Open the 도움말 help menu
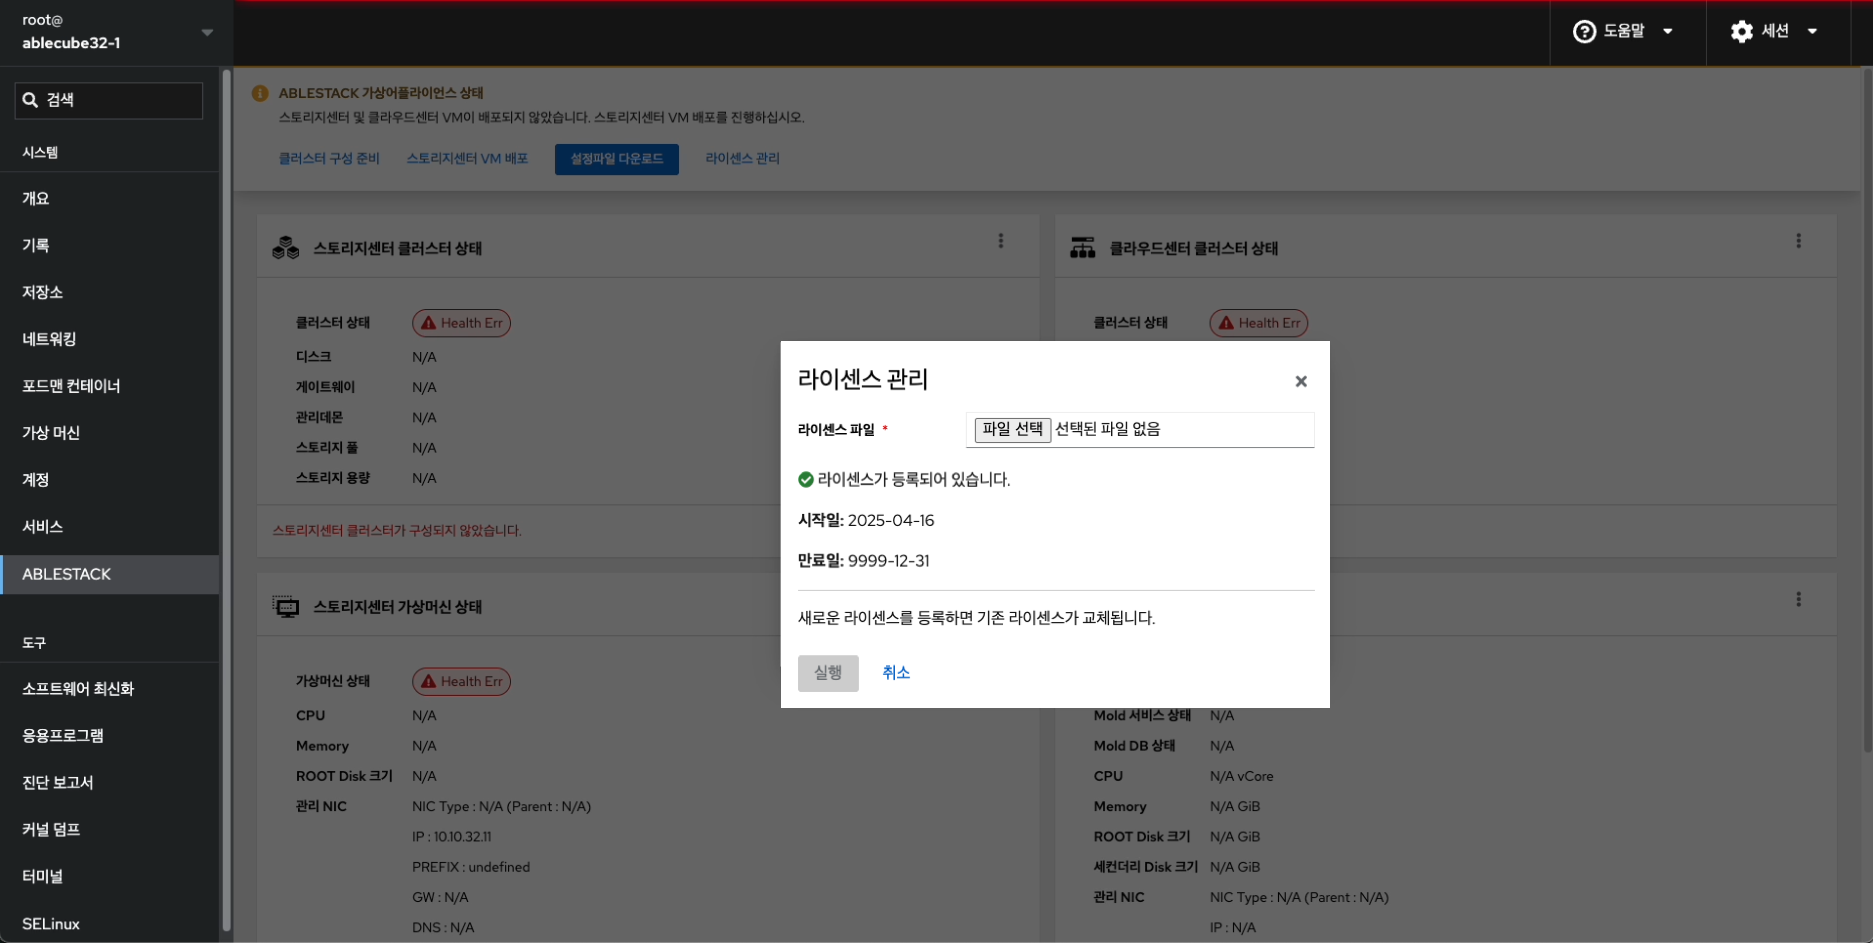1873x943 pixels. [1622, 32]
